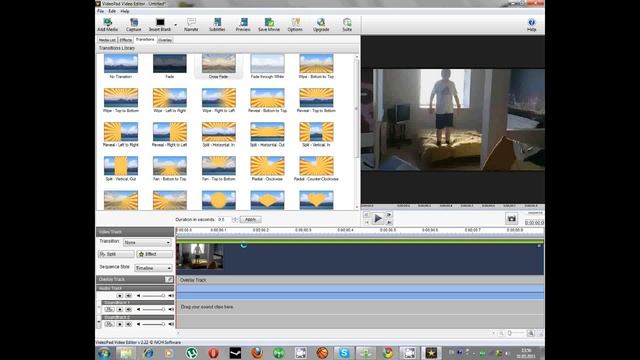640x360 pixels.
Task: Click the transitions library vertical scrollbar
Action: pyautogui.click(x=357, y=131)
